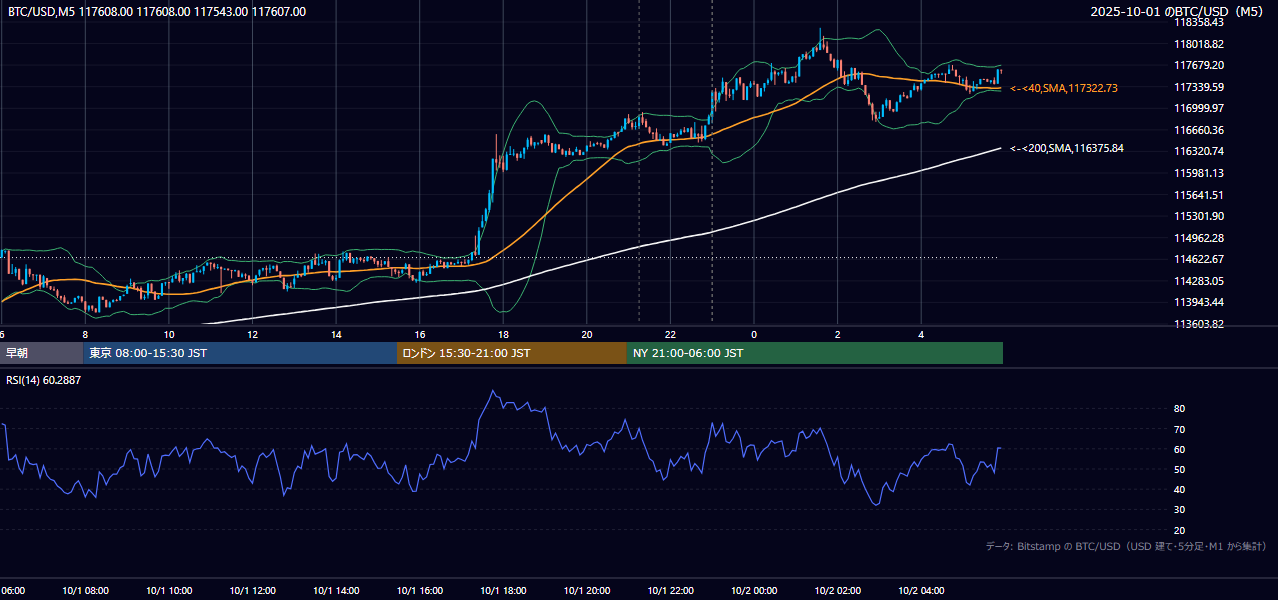This screenshot has width=1278, height=600.
Task: Click the chart title "2025-10-01 のBTC/USD（M5）"
Action: [1178, 12]
